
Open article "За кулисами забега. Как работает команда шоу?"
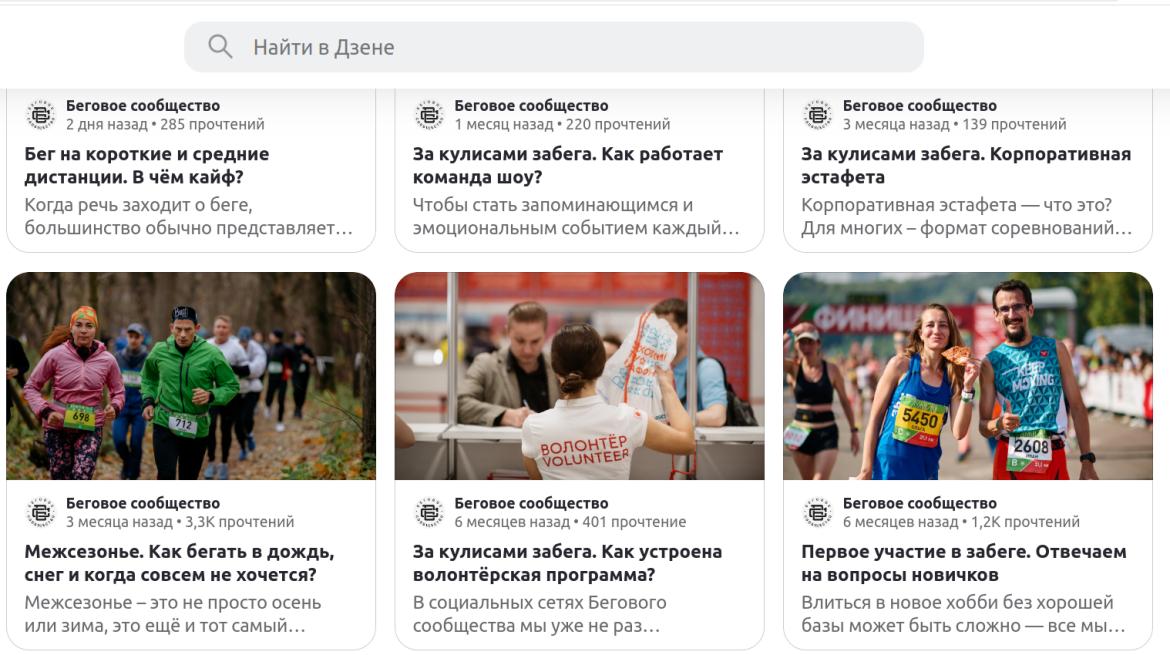coord(568,166)
